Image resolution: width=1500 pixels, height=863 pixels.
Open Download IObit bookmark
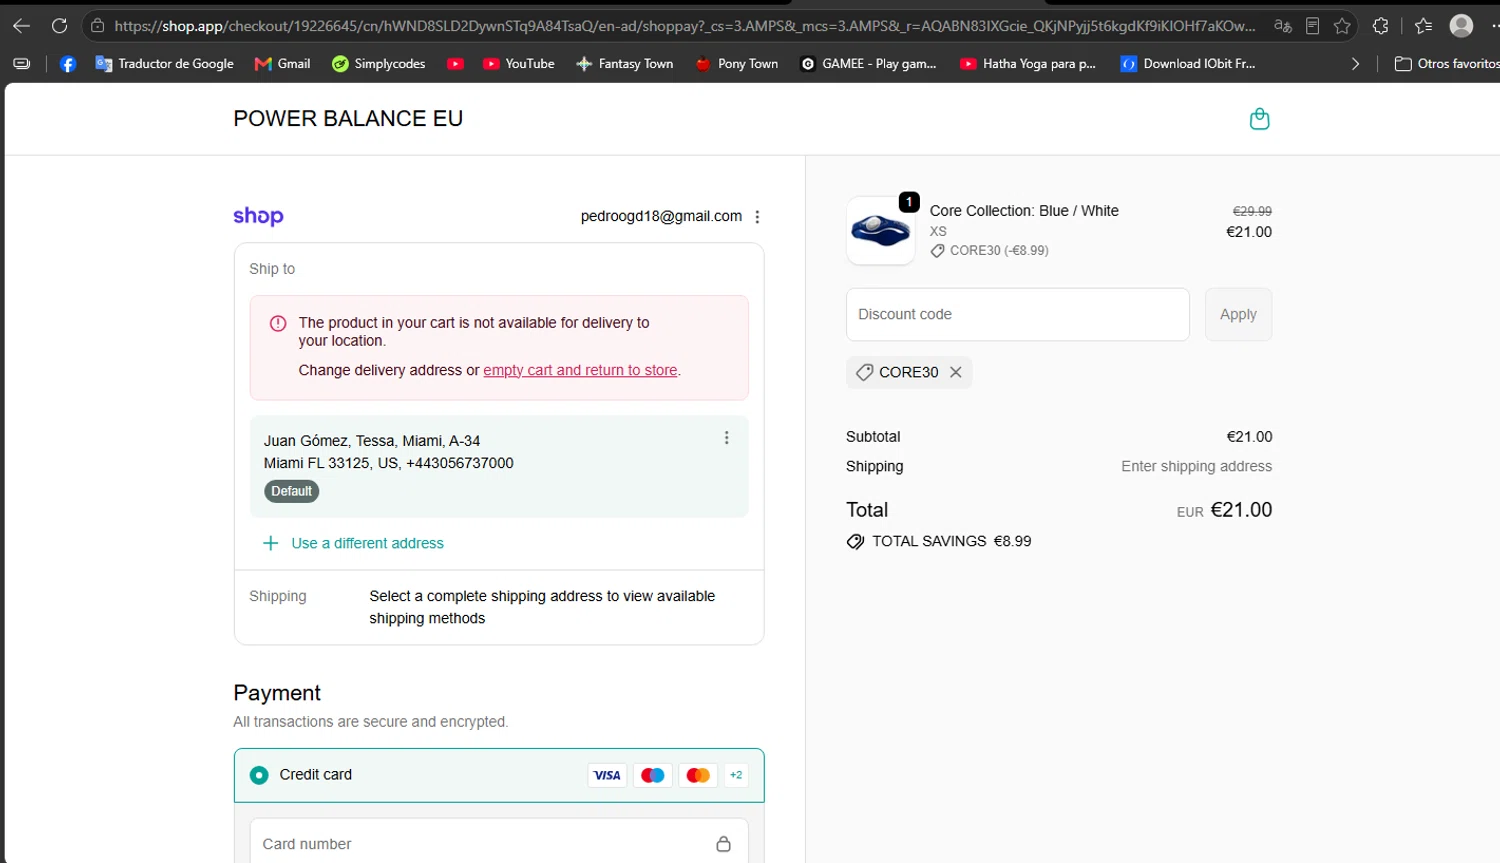click(x=1188, y=64)
